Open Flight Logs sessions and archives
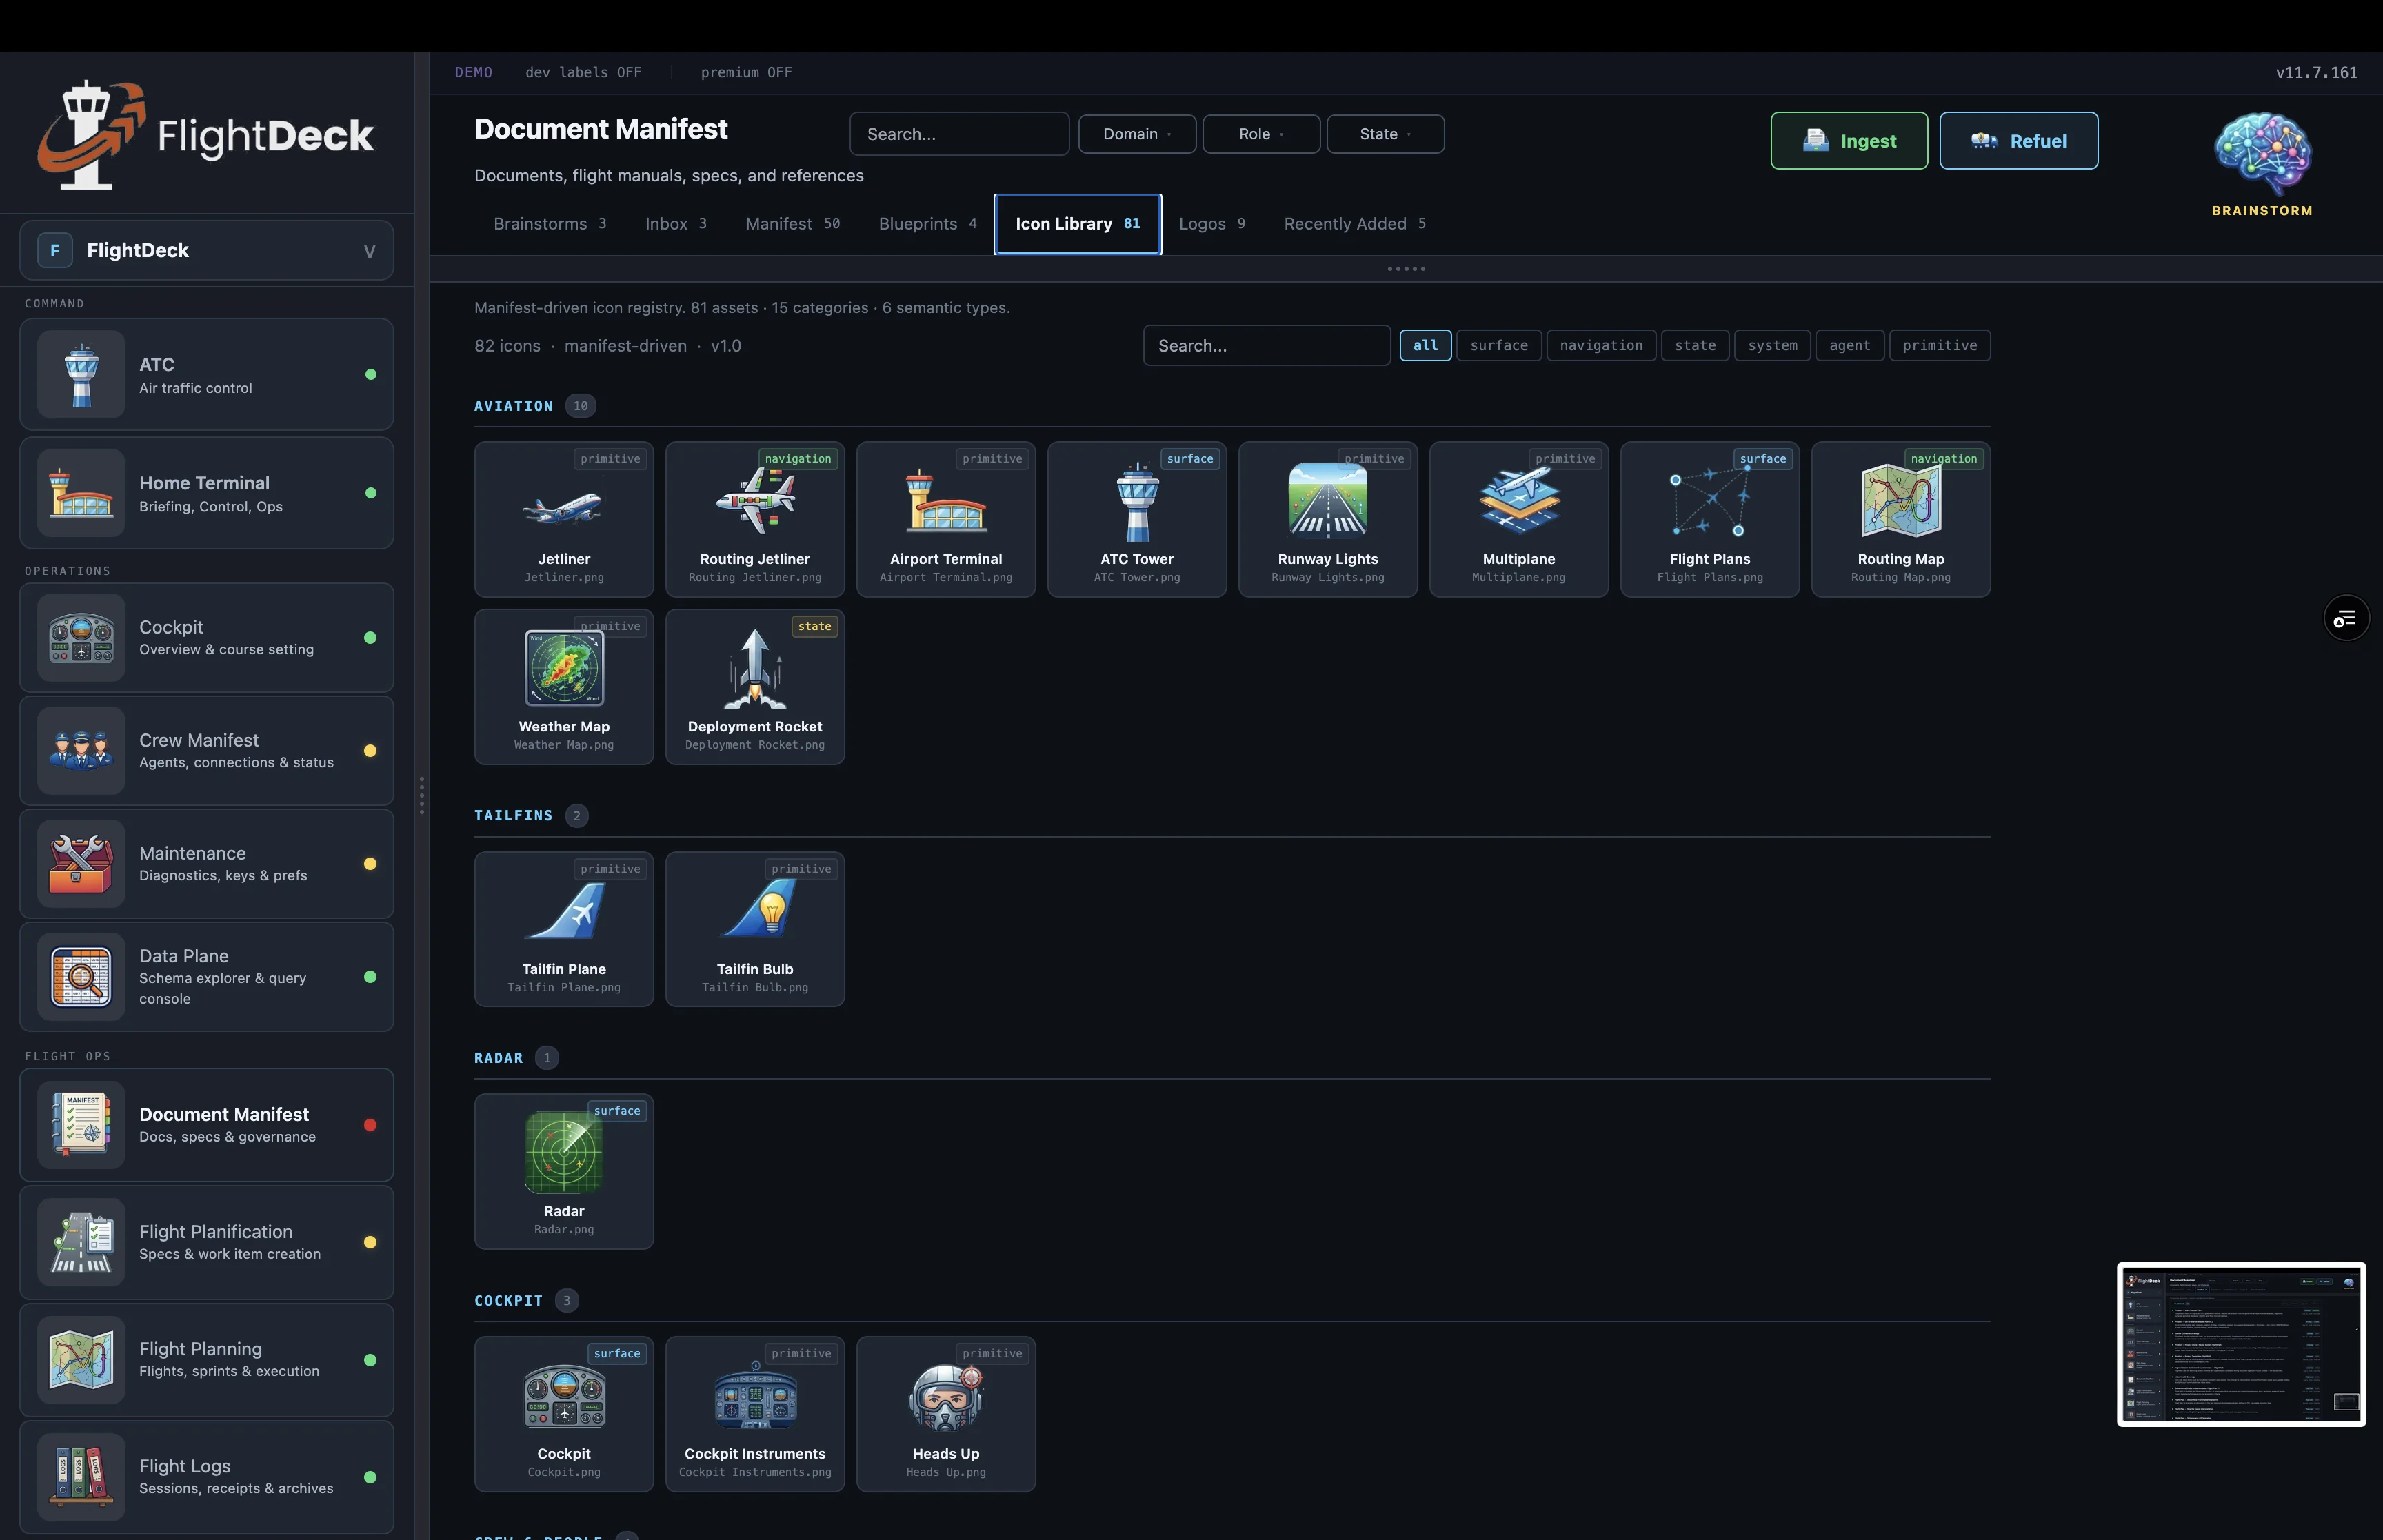The width and height of the screenshot is (2383, 1540). 207,1476
